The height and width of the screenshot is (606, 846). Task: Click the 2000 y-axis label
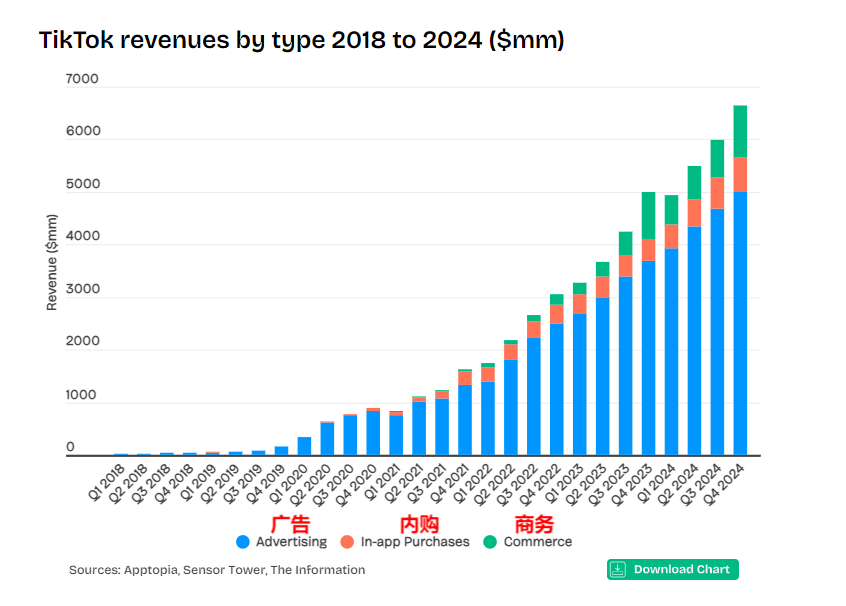(x=83, y=341)
